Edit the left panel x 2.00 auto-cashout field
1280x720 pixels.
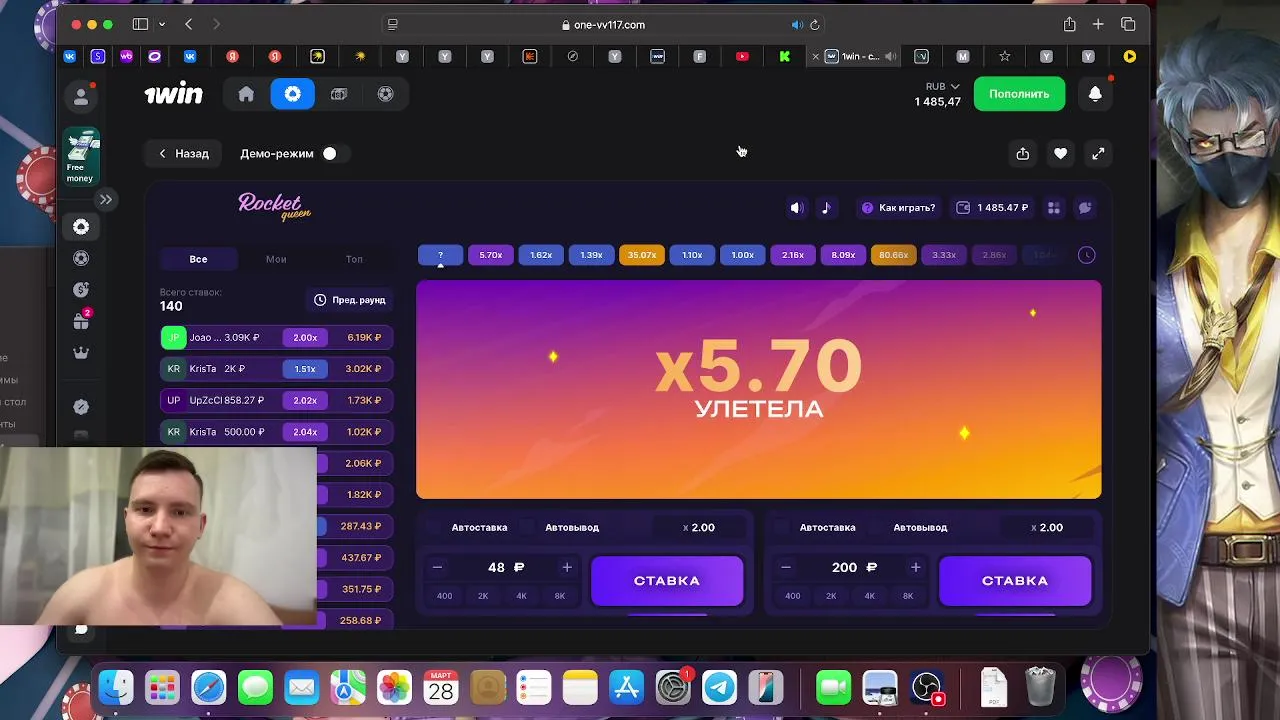click(x=698, y=527)
